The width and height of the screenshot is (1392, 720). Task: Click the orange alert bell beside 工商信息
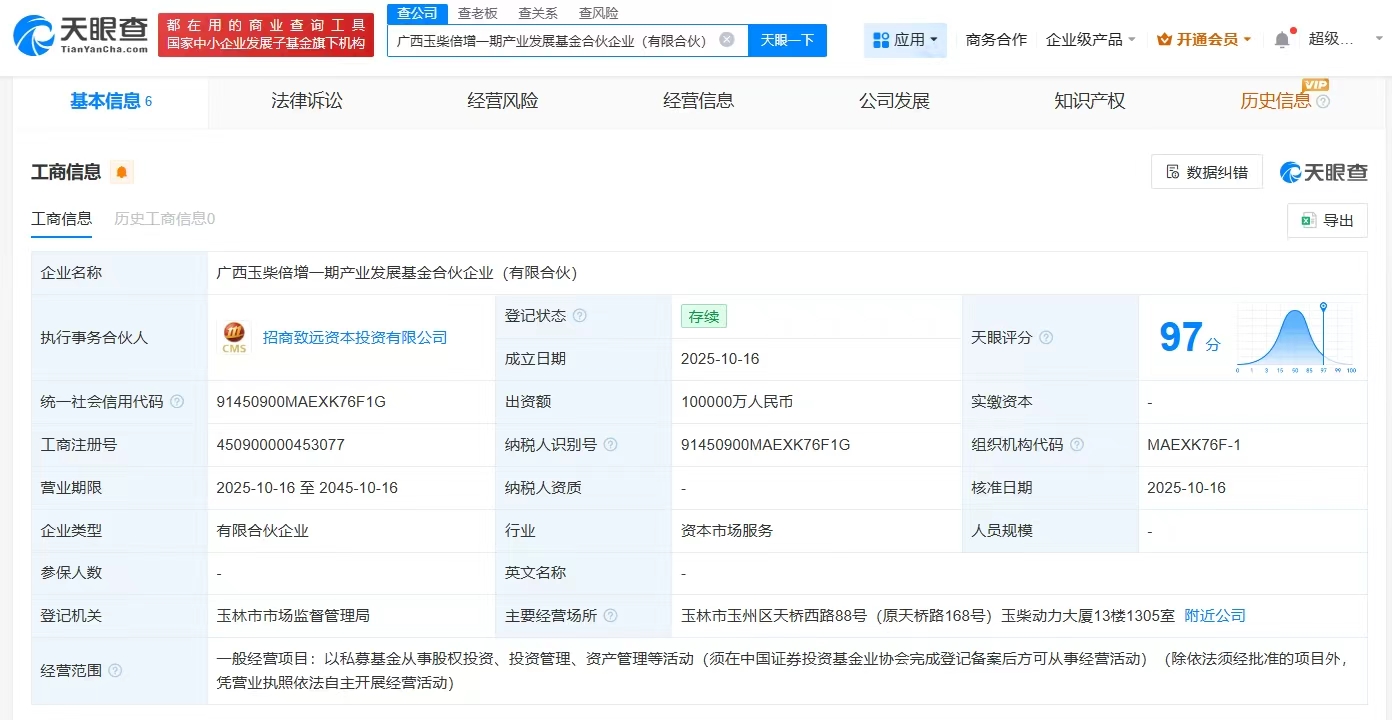click(x=122, y=172)
